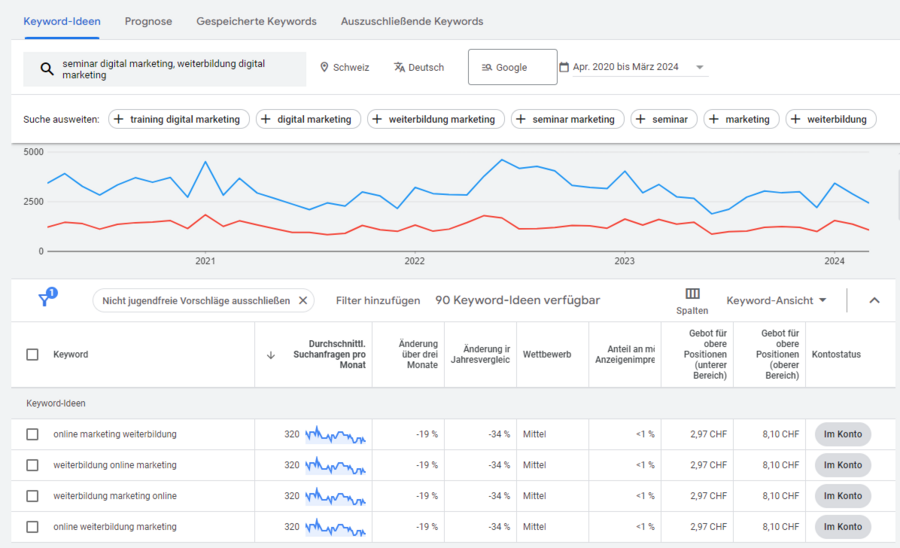
Task: Click the Schweiz location pin icon
Action: pyautogui.click(x=324, y=68)
